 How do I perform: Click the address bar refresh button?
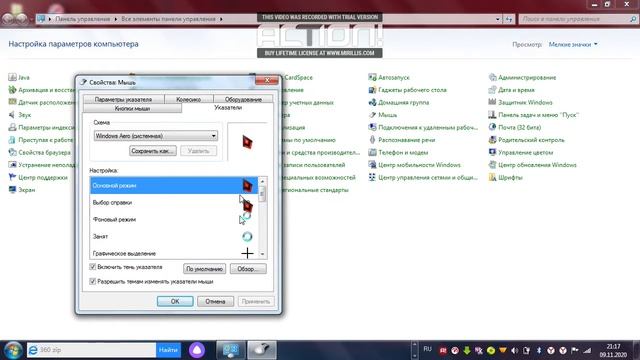pos(509,19)
